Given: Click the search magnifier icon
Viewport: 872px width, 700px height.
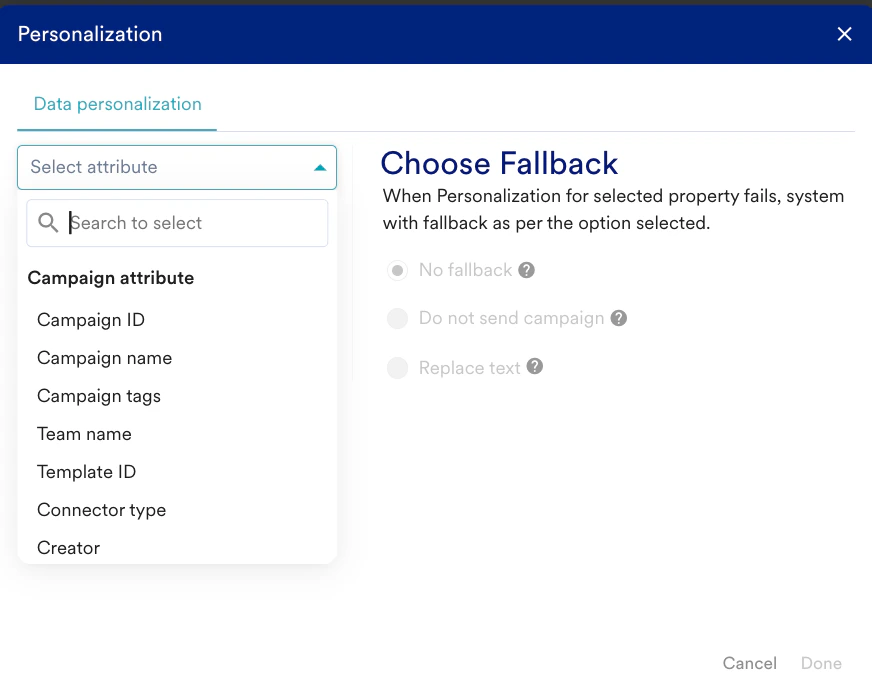Looking at the screenshot, I should coord(47,223).
